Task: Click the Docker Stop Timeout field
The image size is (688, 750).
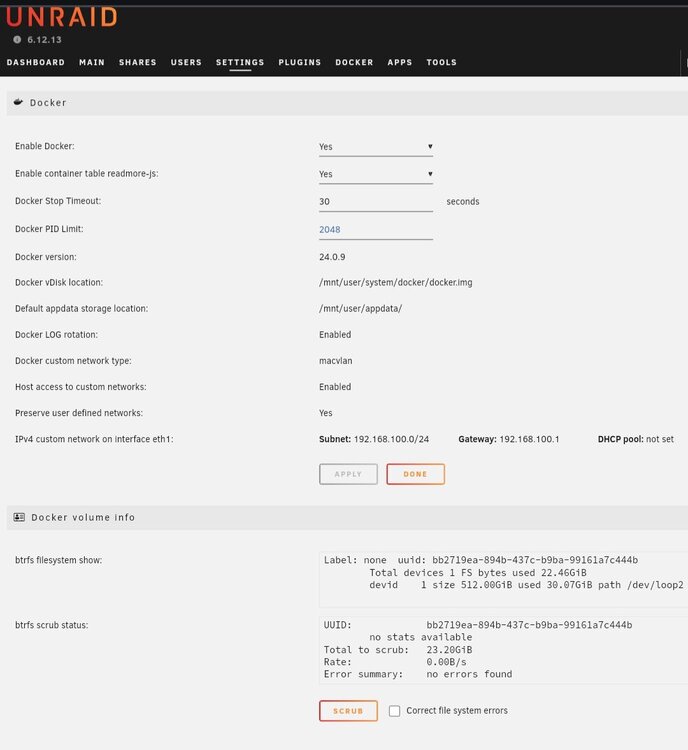Action: pyautogui.click(x=376, y=202)
